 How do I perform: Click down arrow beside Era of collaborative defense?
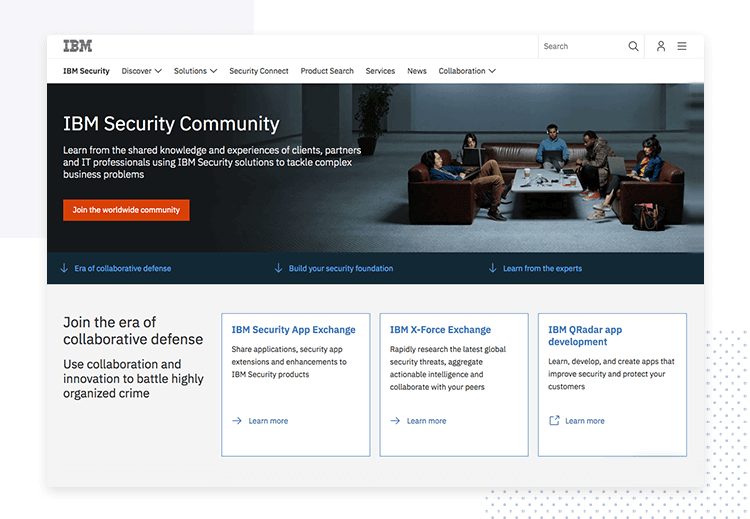pyautogui.click(x=64, y=268)
